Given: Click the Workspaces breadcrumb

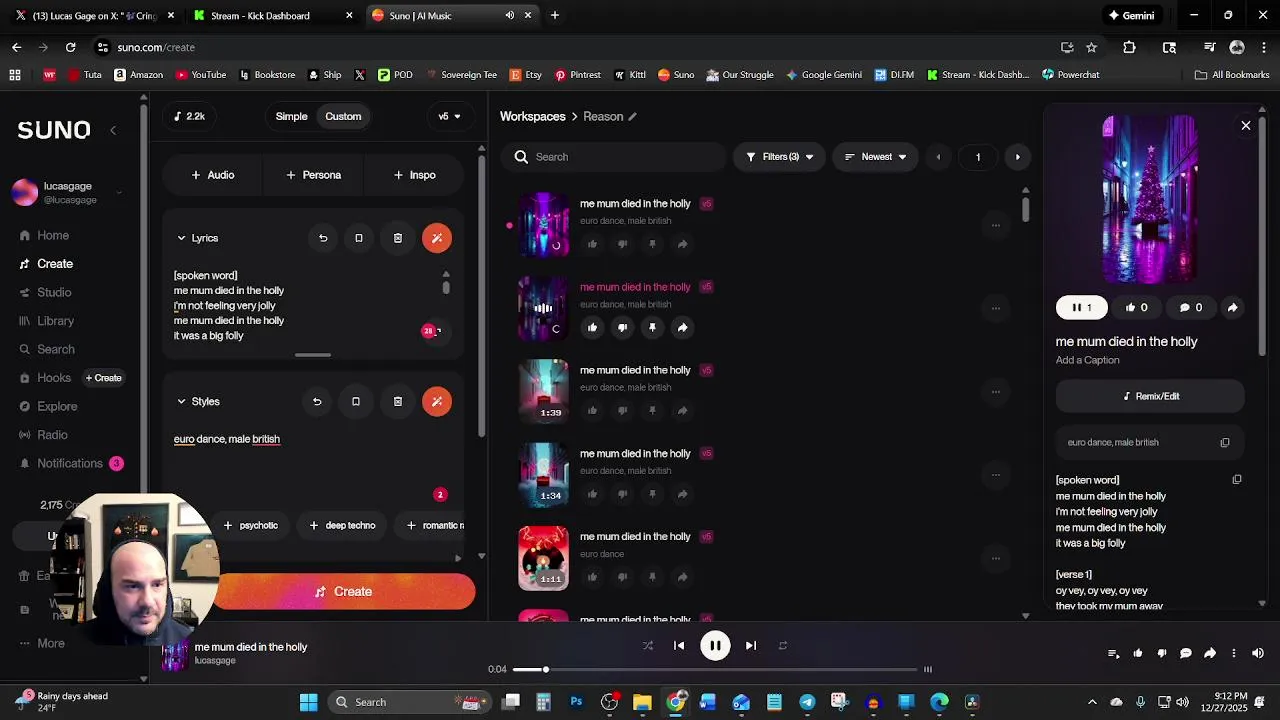Looking at the screenshot, I should [x=533, y=116].
